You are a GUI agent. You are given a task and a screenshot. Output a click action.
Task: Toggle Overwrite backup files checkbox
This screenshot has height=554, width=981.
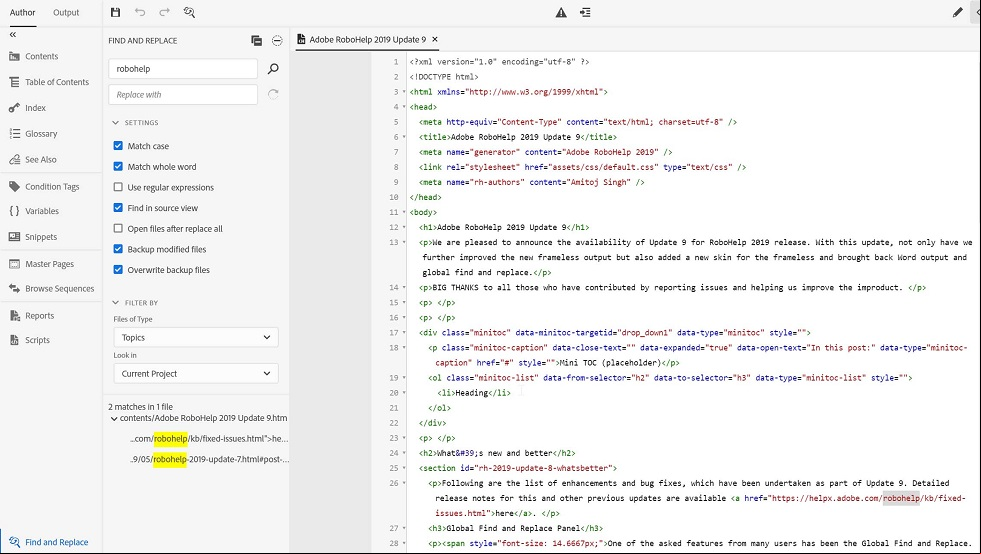pos(118,270)
